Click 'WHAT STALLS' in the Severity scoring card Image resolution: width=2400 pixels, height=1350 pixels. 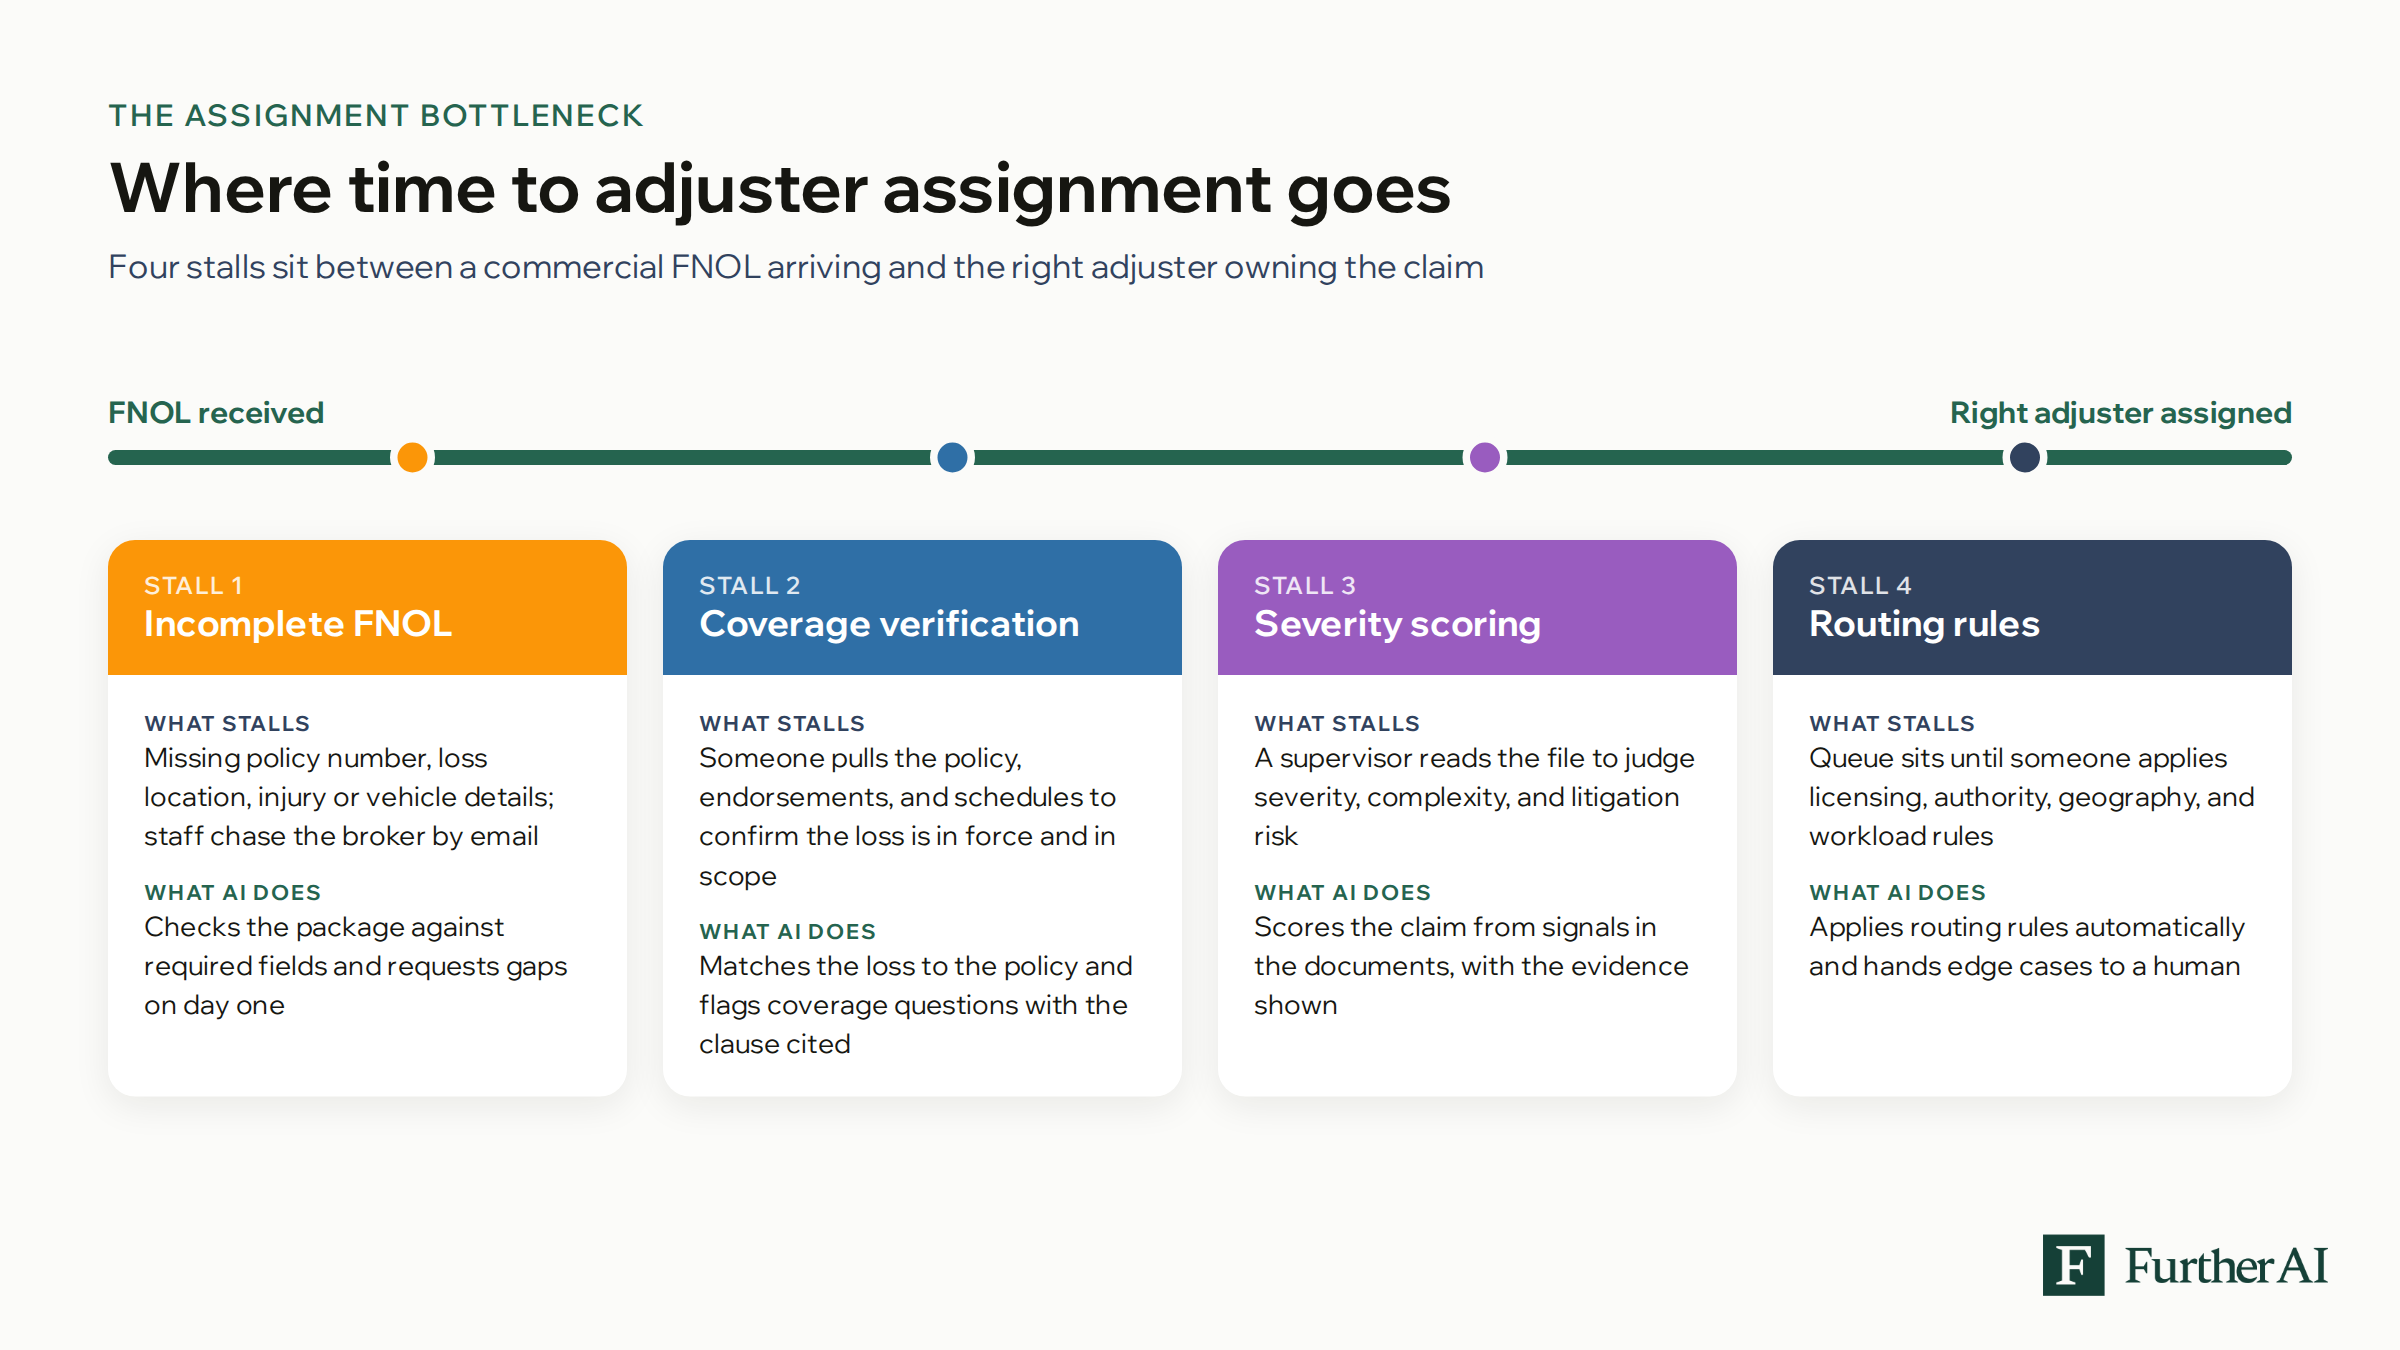(x=1337, y=723)
